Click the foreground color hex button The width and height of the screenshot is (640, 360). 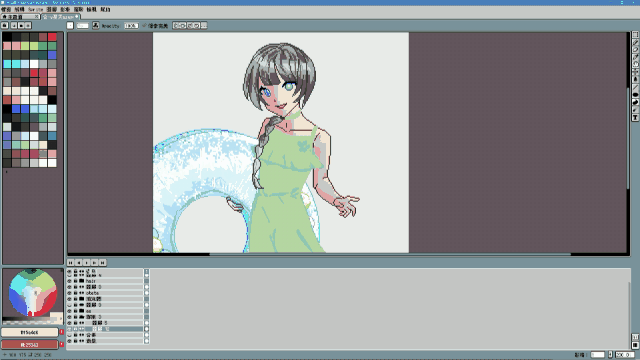(29, 332)
